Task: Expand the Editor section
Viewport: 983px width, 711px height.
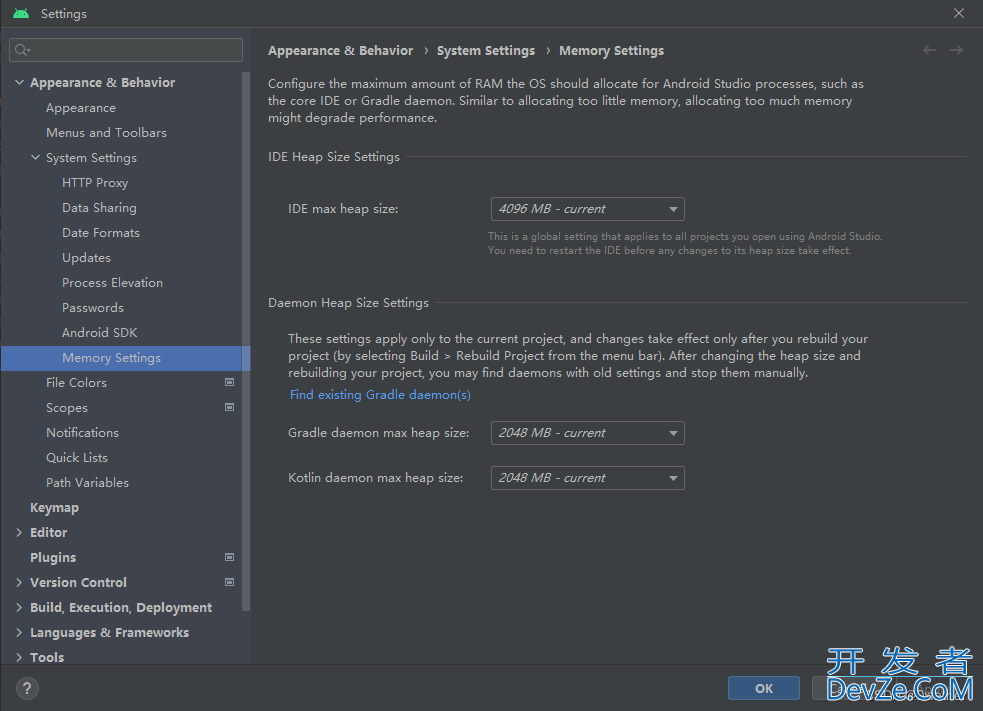Action: click(19, 532)
